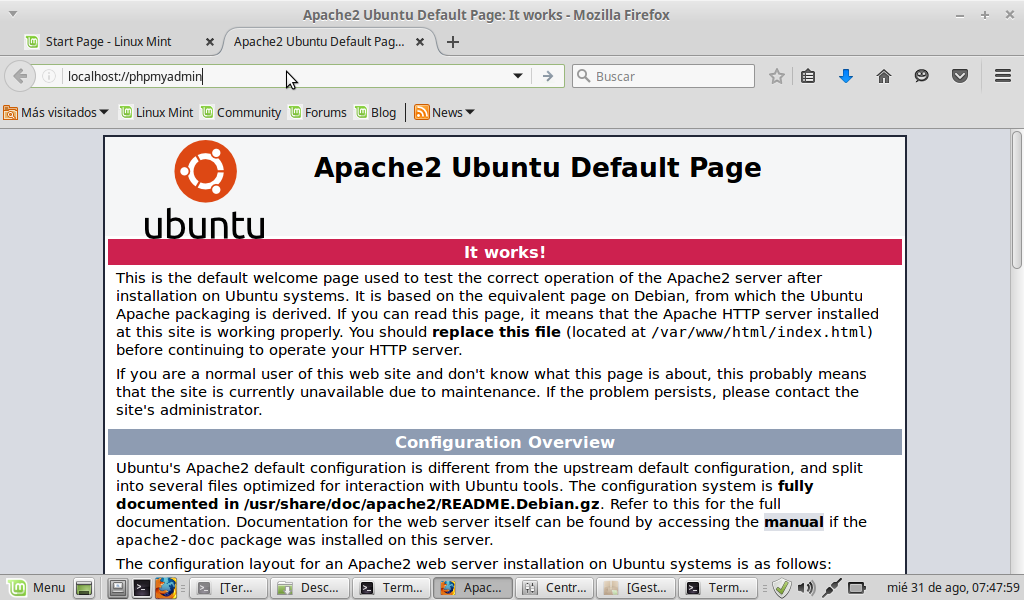This screenshot has height=600, width=1024.
Task: Launch Firefox from the panel launcher
Action: [x=165, y=588]
